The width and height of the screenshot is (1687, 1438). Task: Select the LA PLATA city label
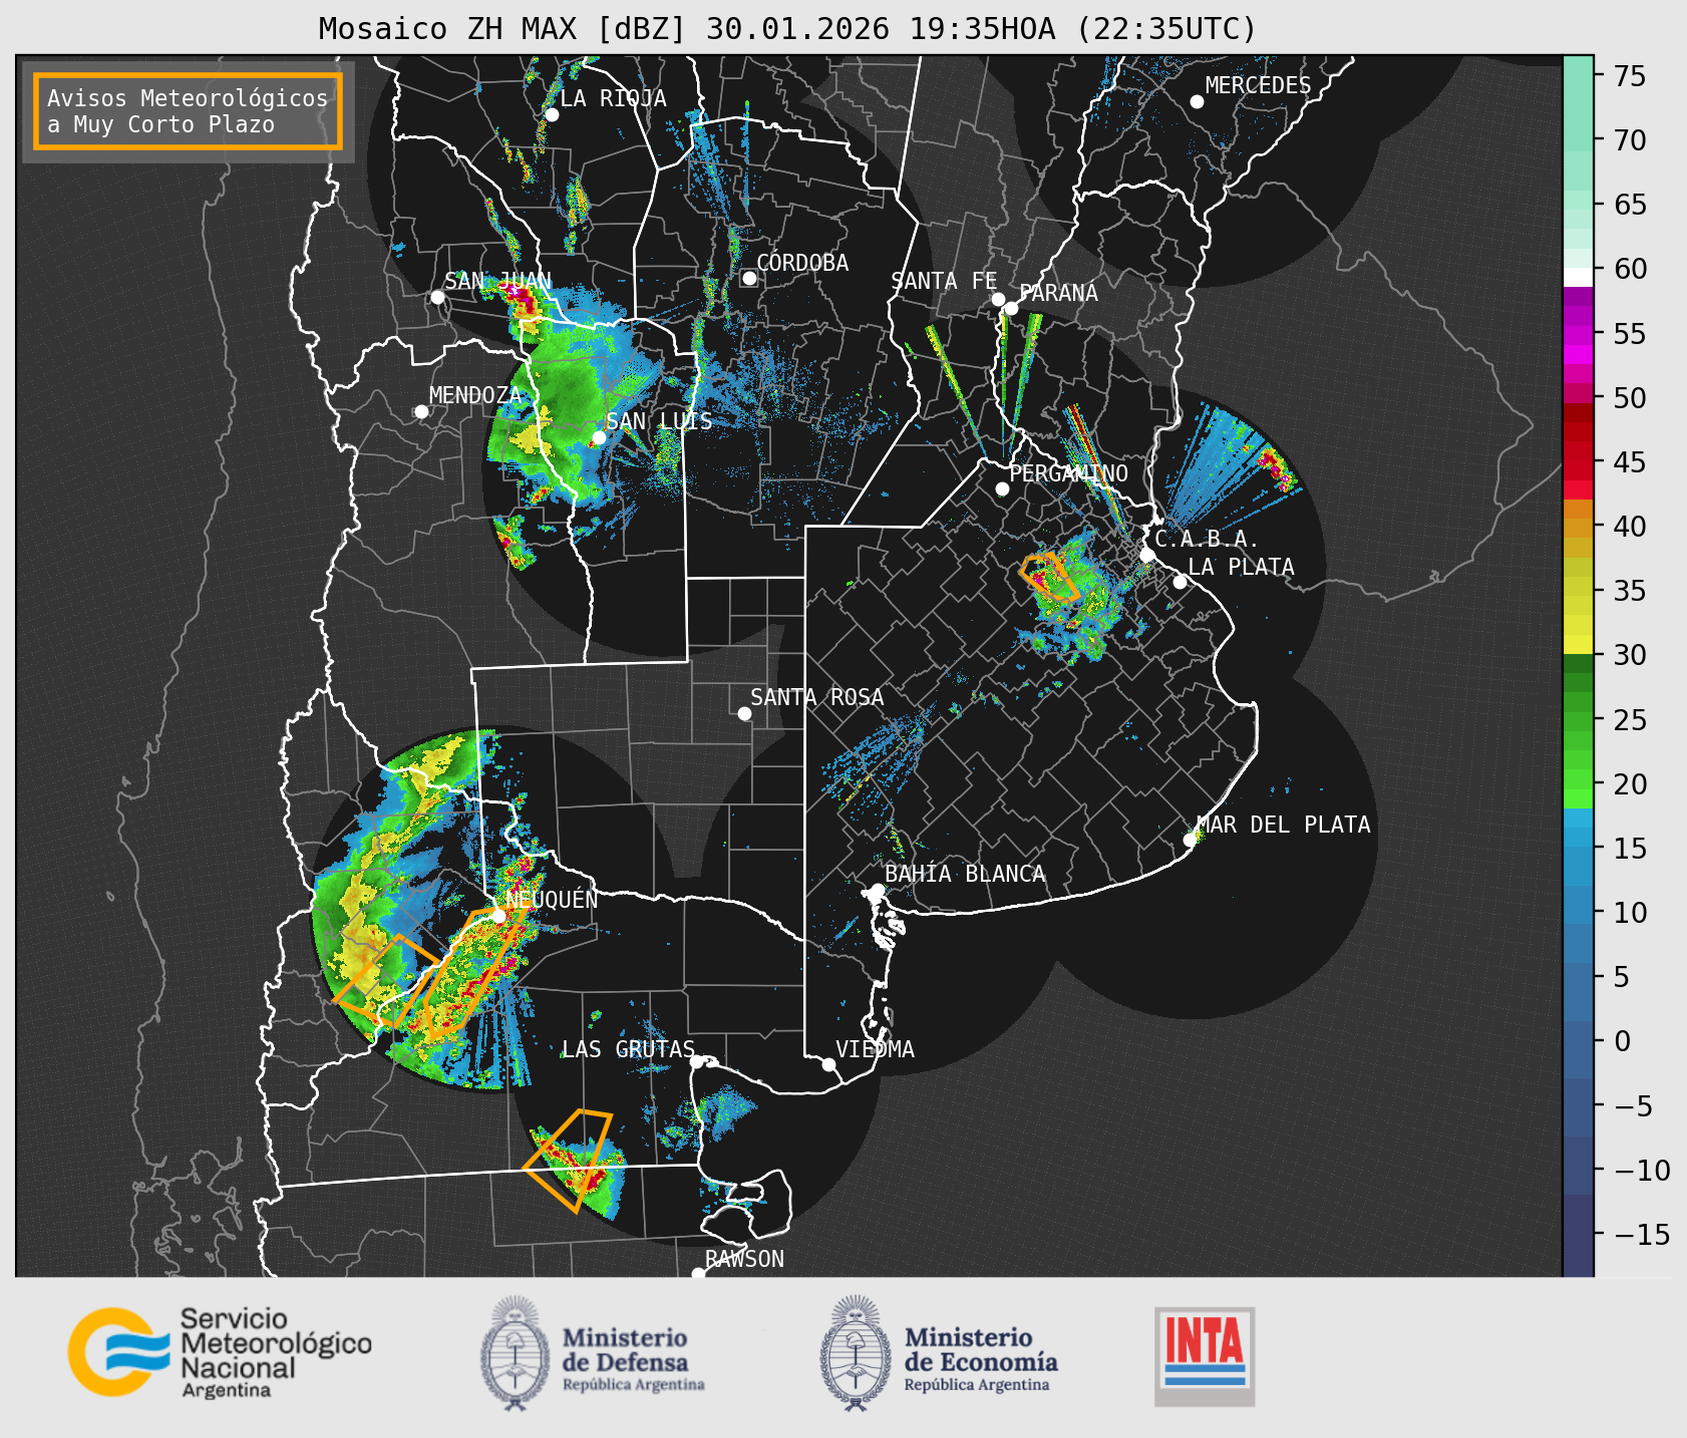tap(1241, 567)
